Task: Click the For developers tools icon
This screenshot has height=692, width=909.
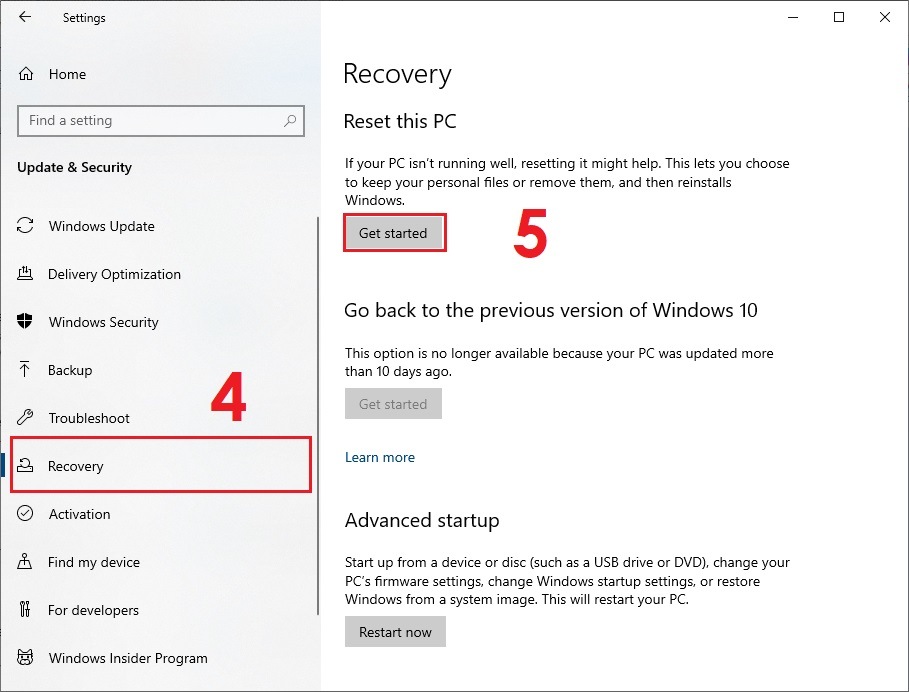Action: [x=25, y=610]
